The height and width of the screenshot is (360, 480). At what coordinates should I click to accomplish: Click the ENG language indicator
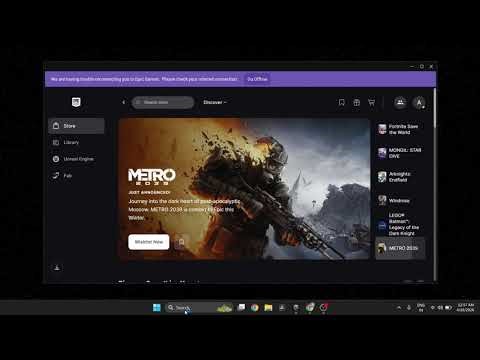[x=421, y=307]
